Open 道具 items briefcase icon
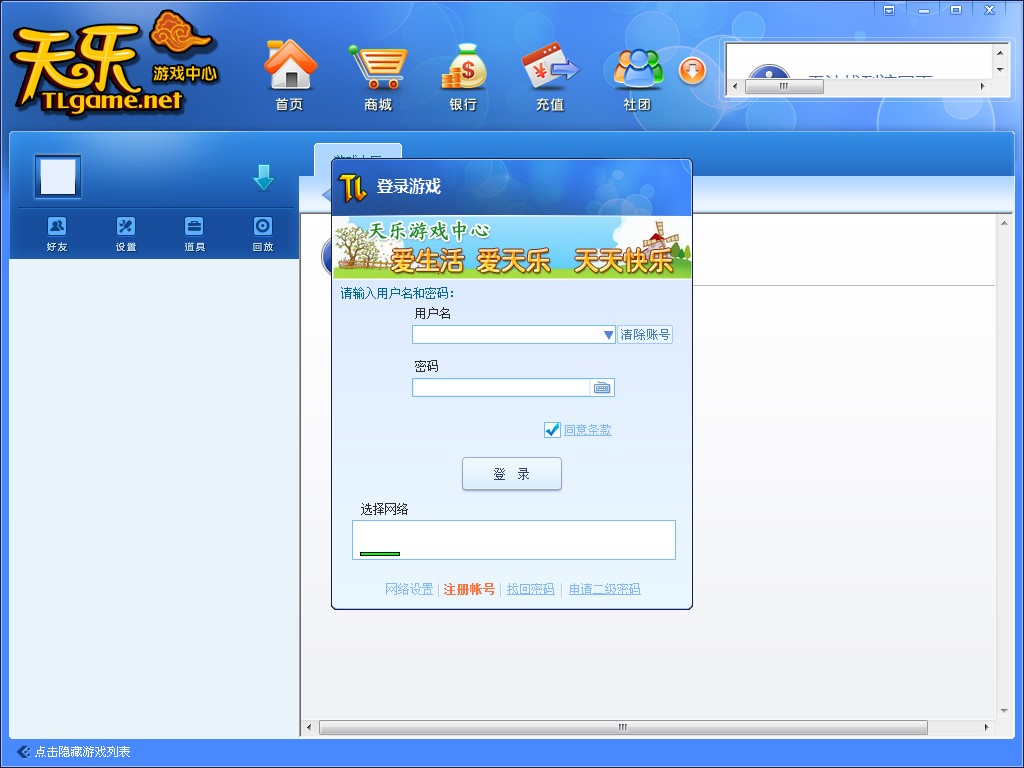This screenshot has height=768, width=1024. coord(194,226)
